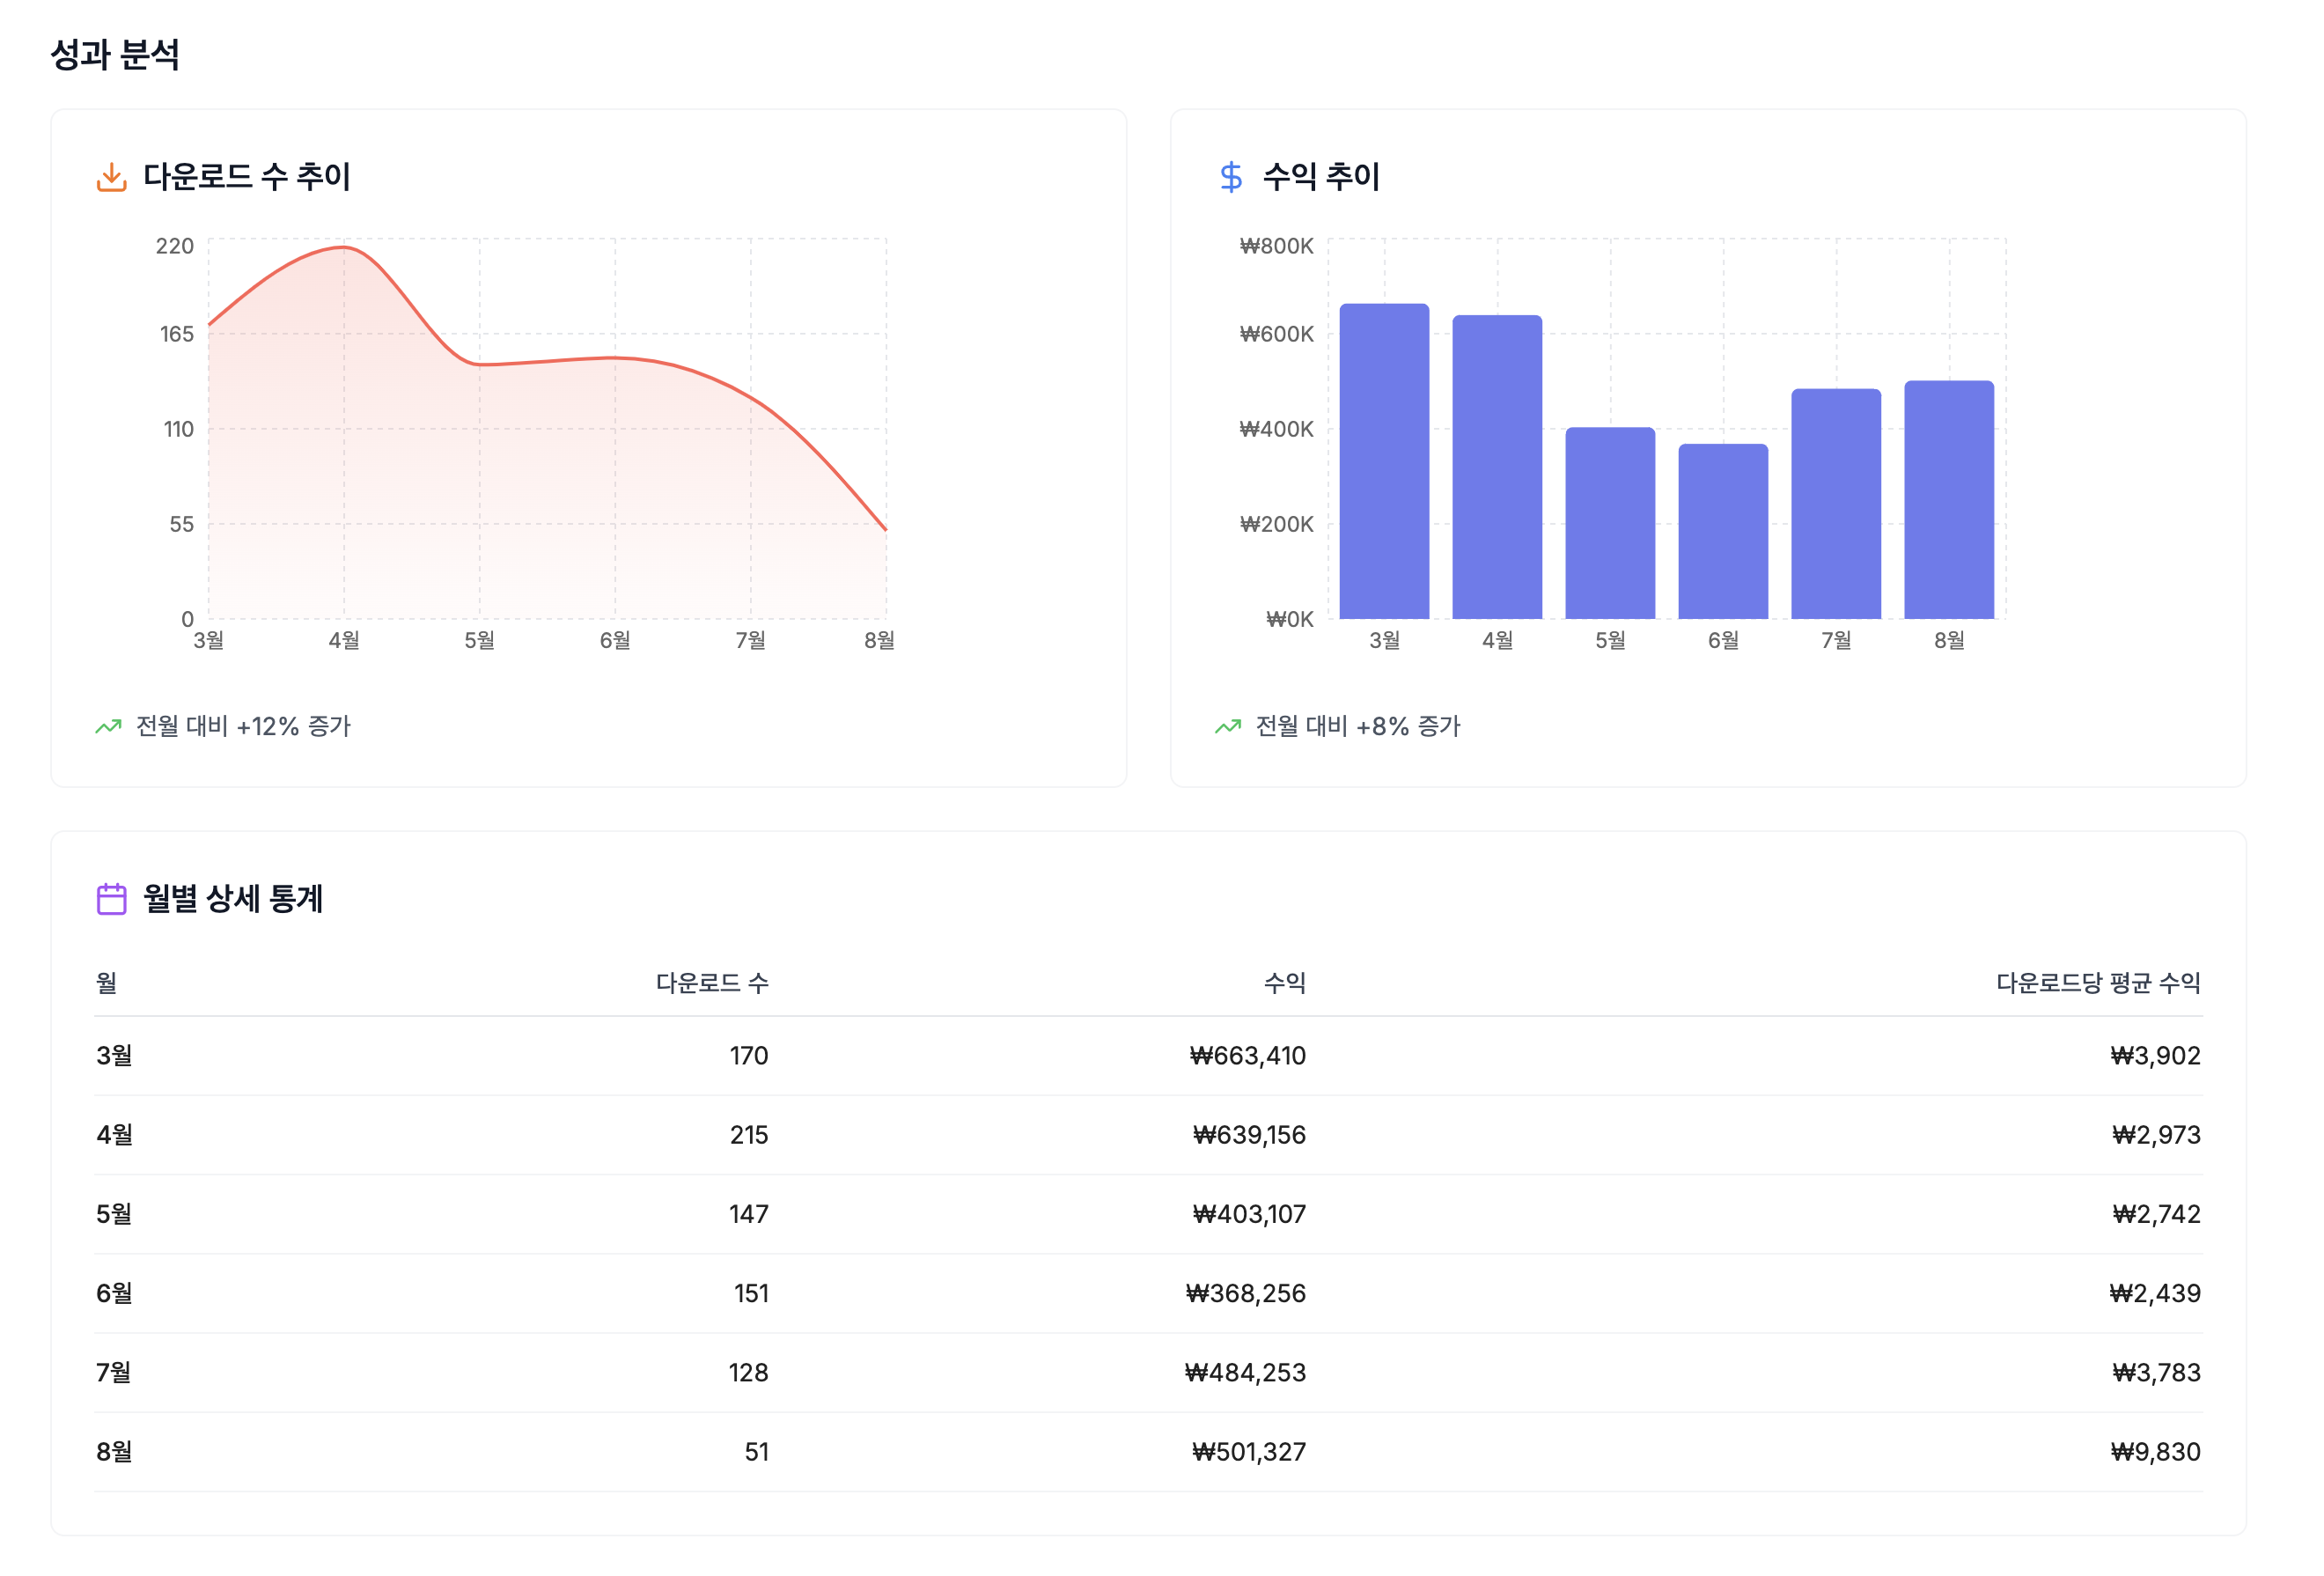Select the 8월 row showing ₩501,327

coord(1148,1452)
